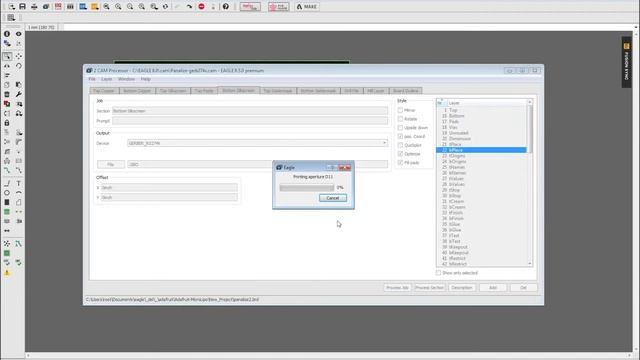Select the Lock padlock tool
640x360 pixels.
(x=7, y=123)
